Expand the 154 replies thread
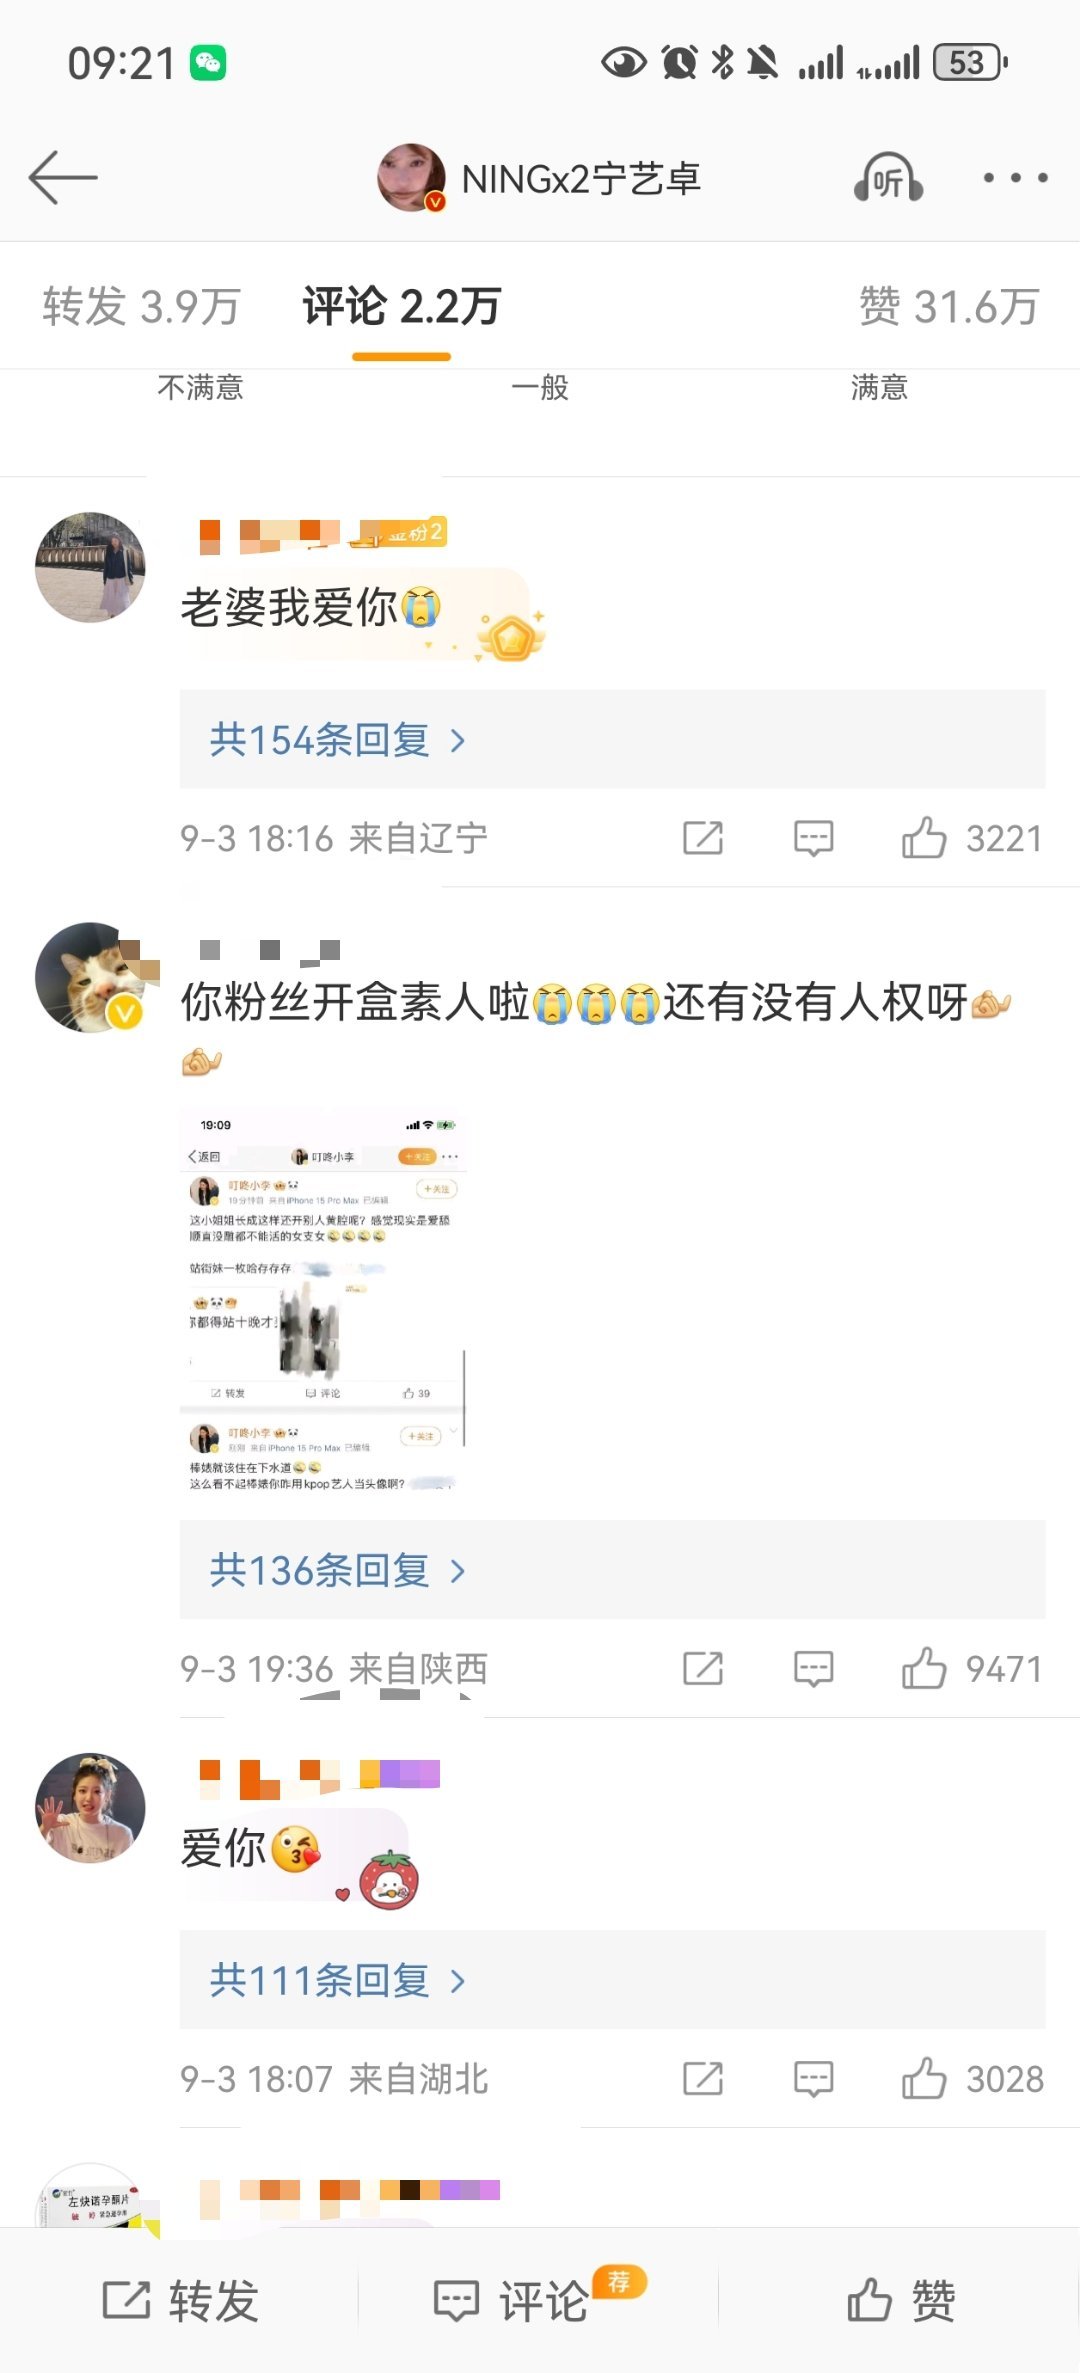1080x2373 pixels. 612,740
